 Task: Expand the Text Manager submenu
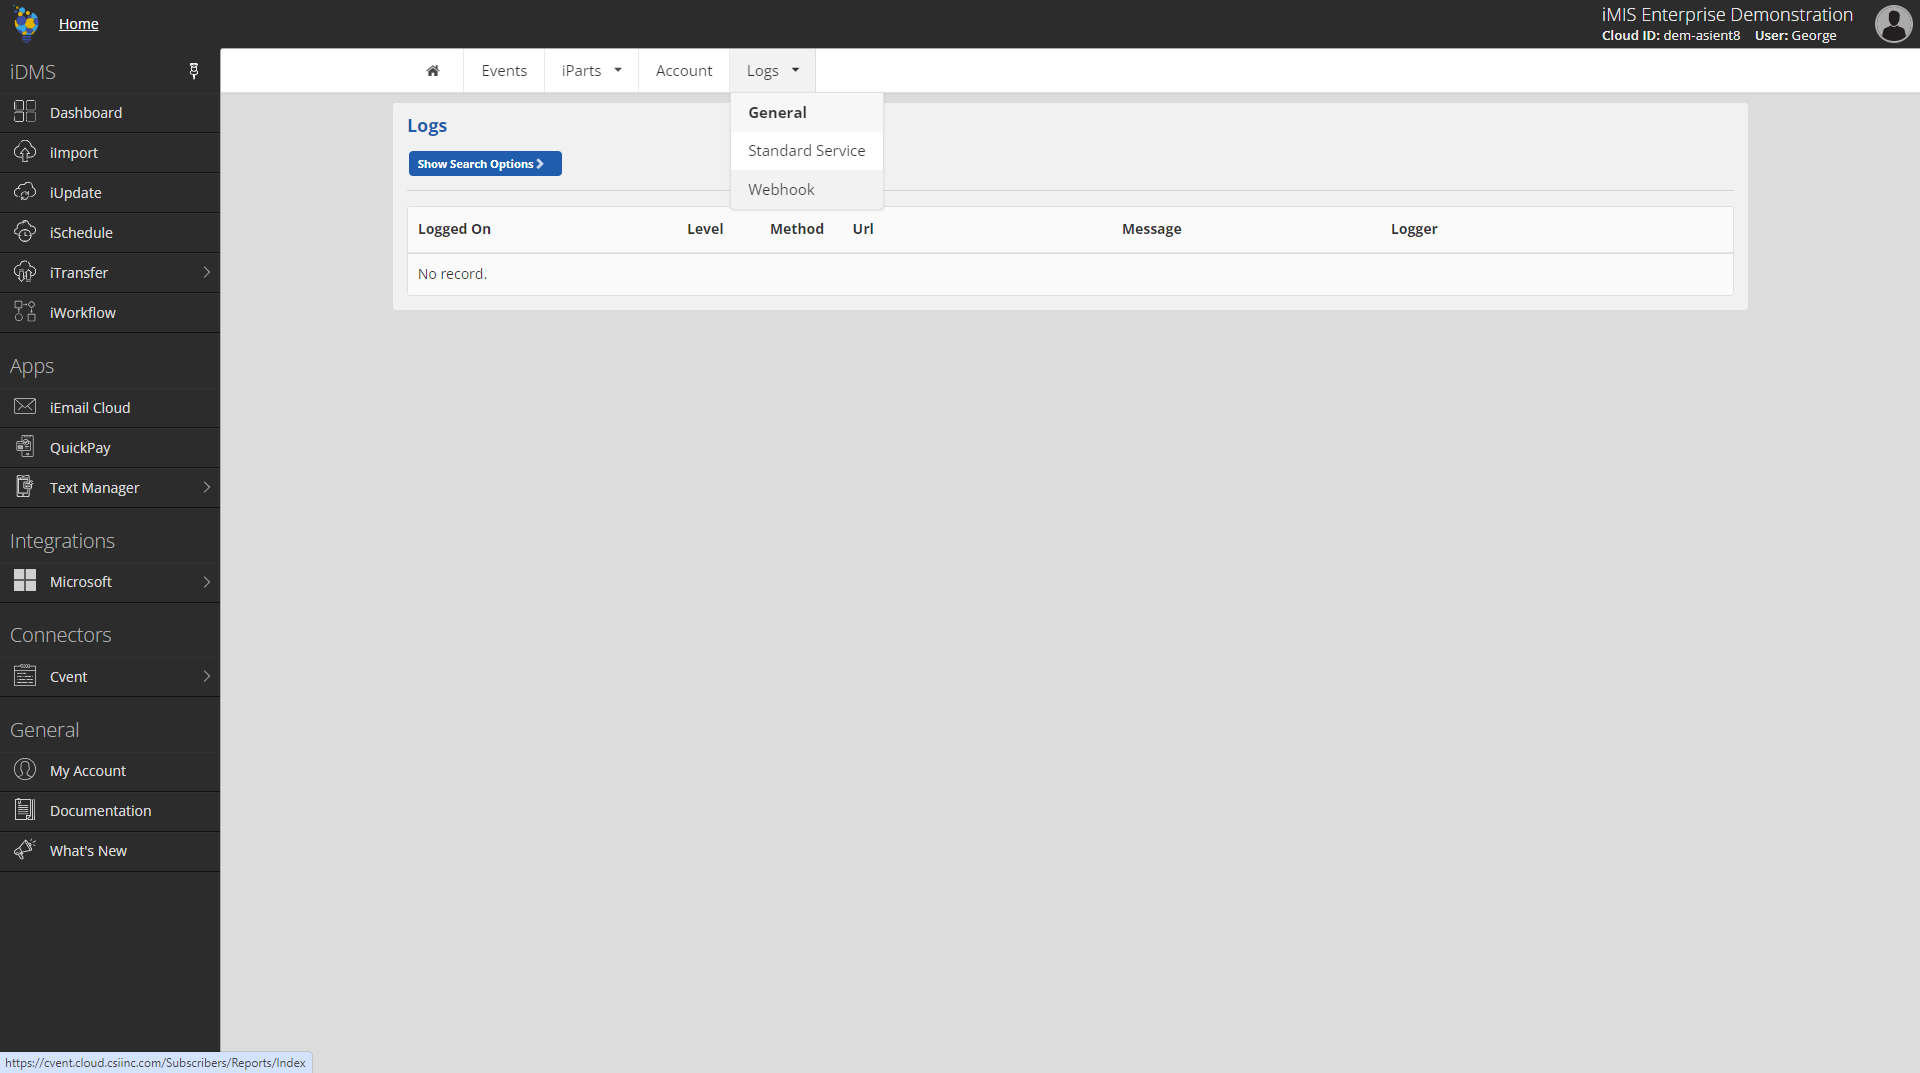(206, 487)
